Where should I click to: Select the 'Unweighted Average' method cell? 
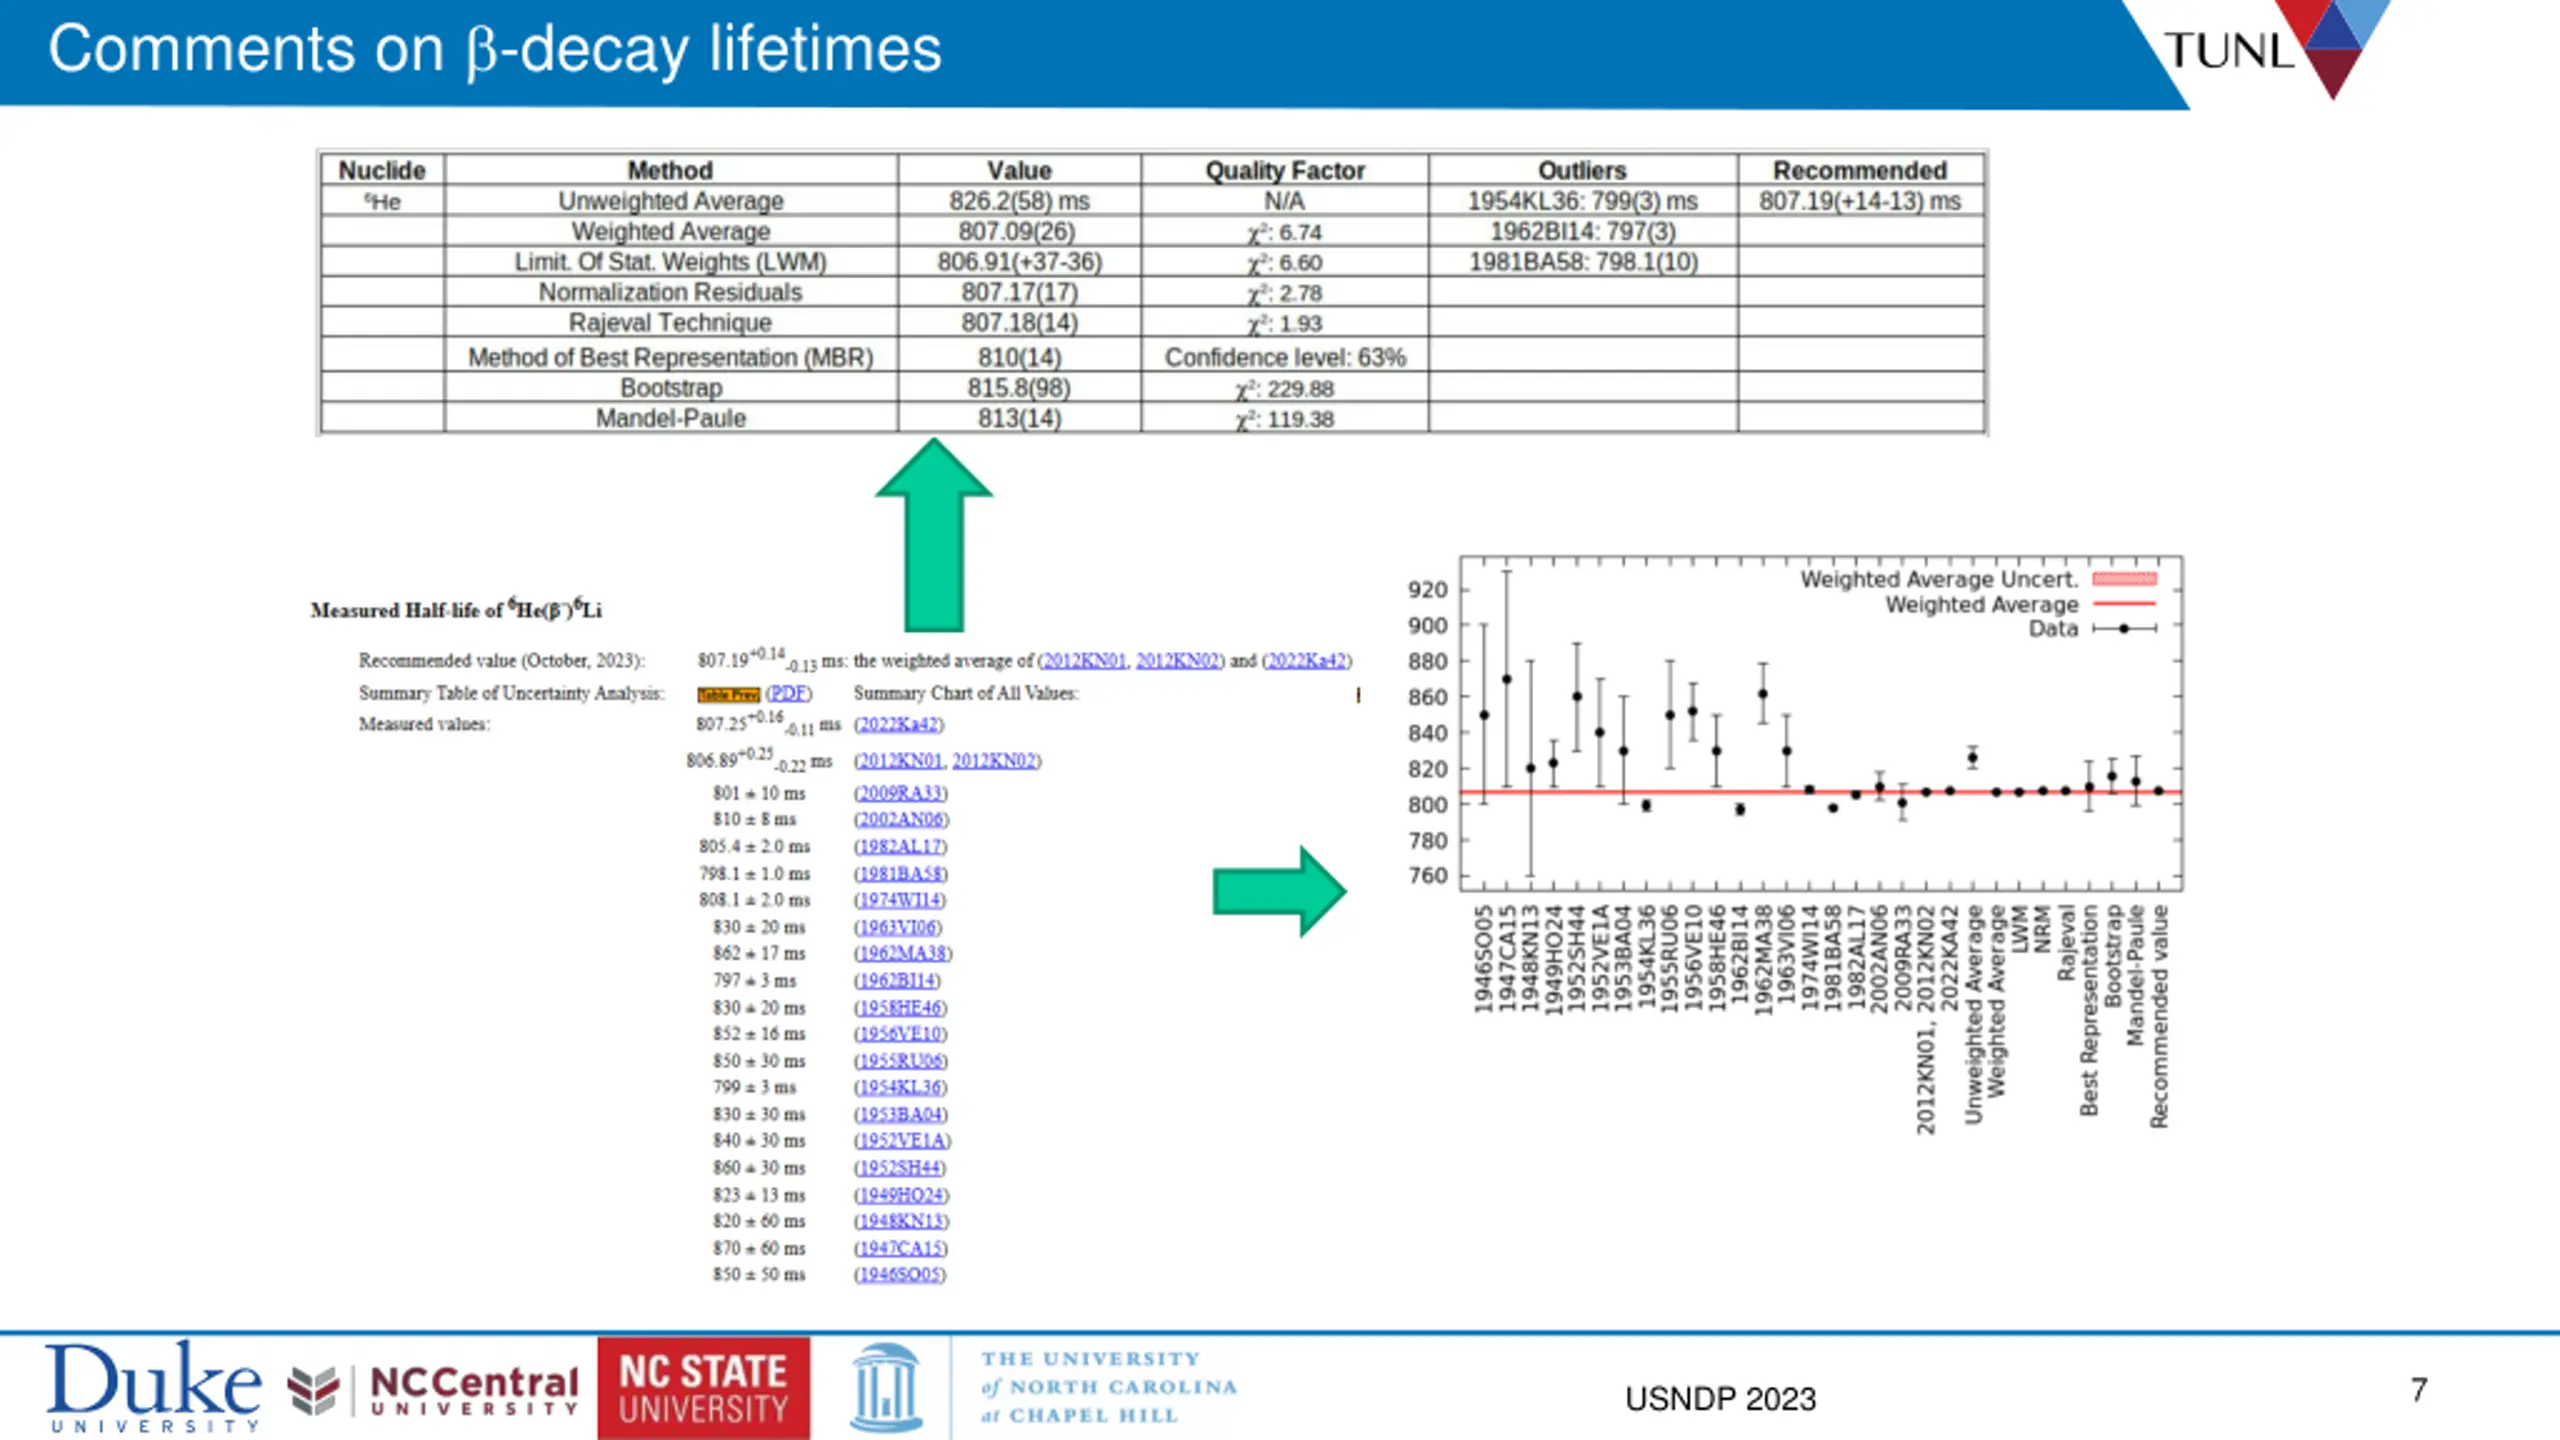click(x=671, y=201)
